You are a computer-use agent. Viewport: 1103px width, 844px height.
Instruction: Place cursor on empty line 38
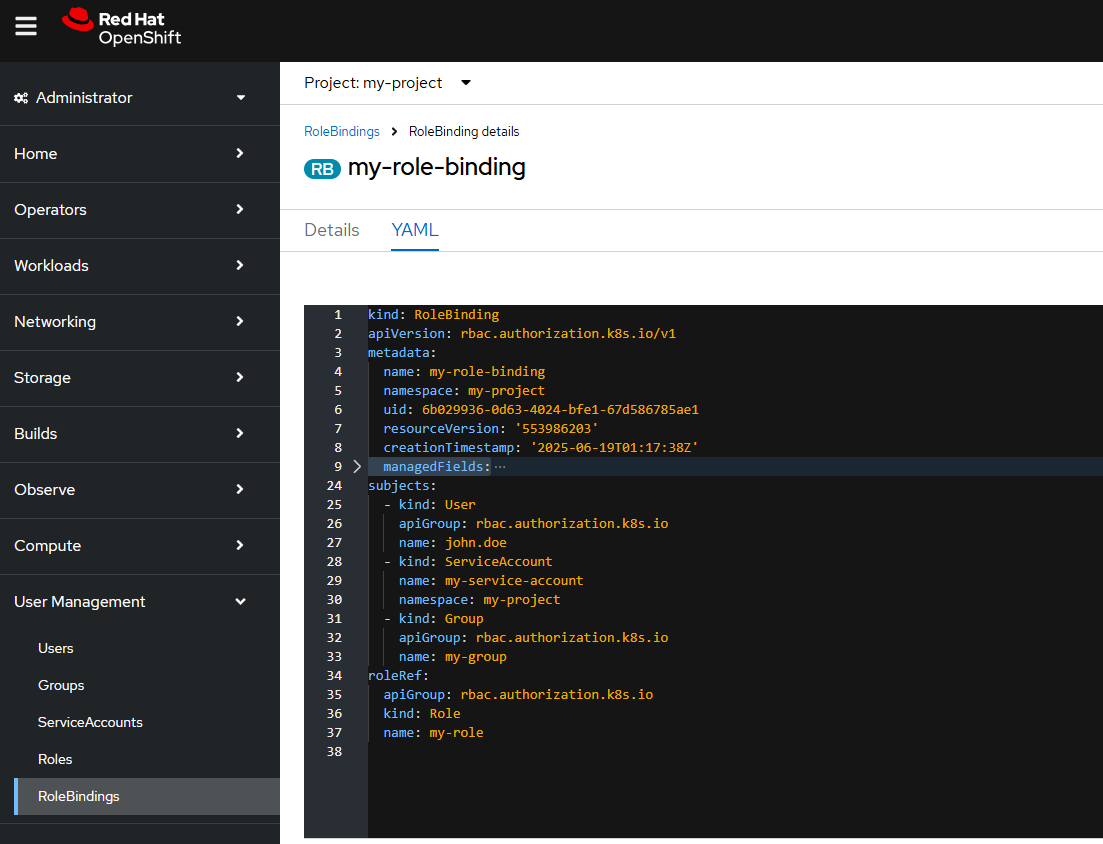pyautogui.click(x=735, y=751)
